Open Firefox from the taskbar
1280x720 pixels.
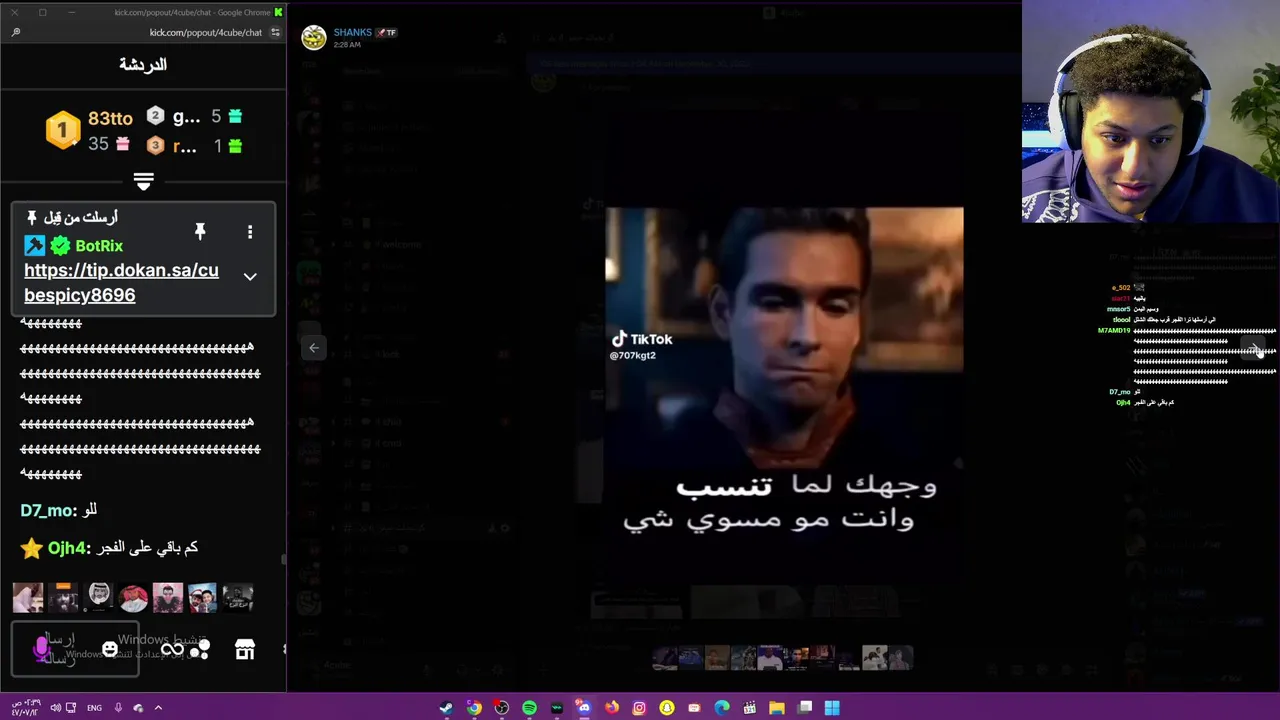pyautogui.click(x=611, y=708)
